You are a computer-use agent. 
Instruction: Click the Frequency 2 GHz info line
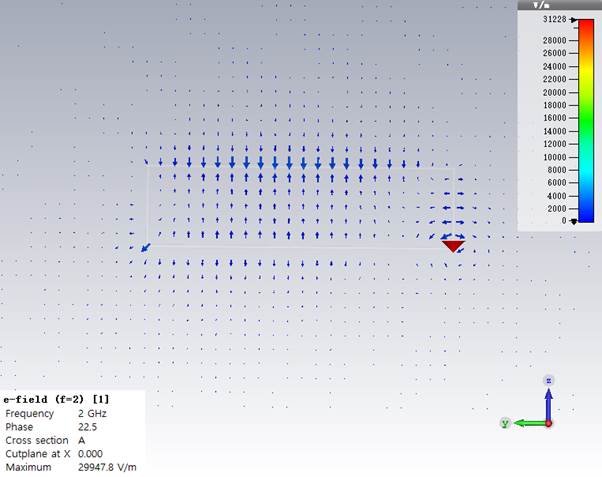click(55, 413)
